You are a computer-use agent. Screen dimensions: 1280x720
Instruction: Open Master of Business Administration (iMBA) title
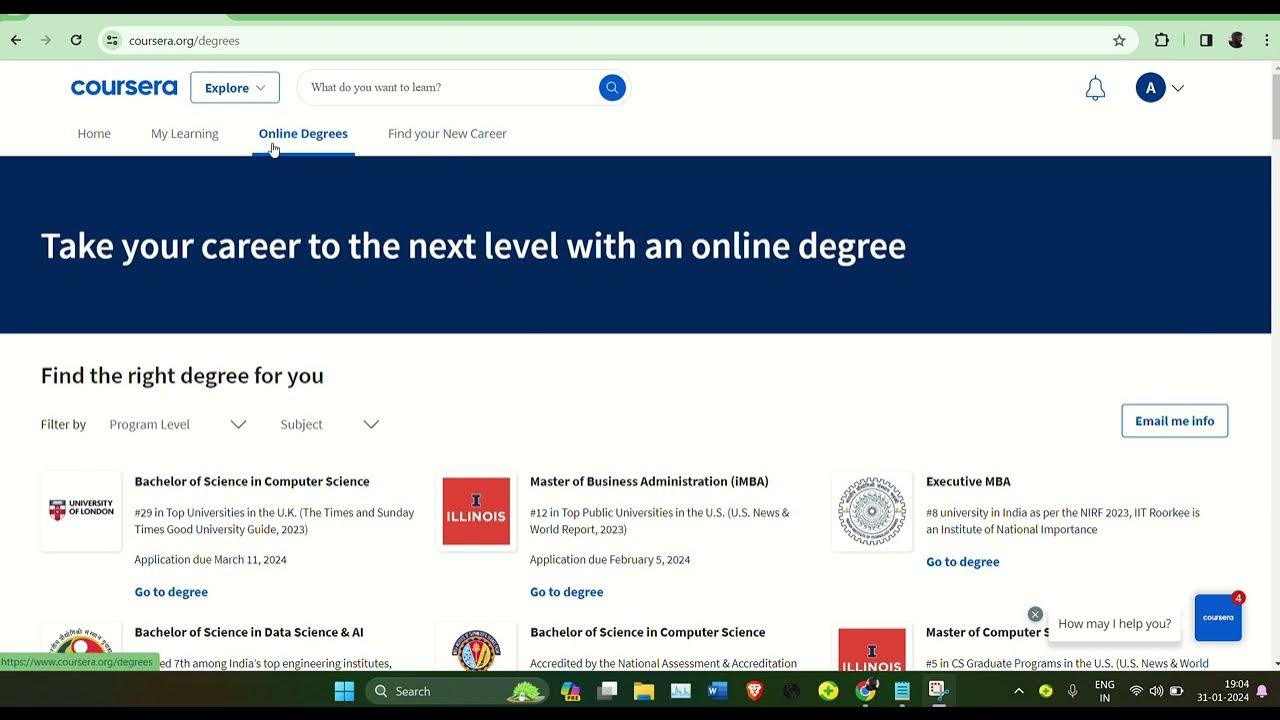pyautogui.click(x=649, y=481)
